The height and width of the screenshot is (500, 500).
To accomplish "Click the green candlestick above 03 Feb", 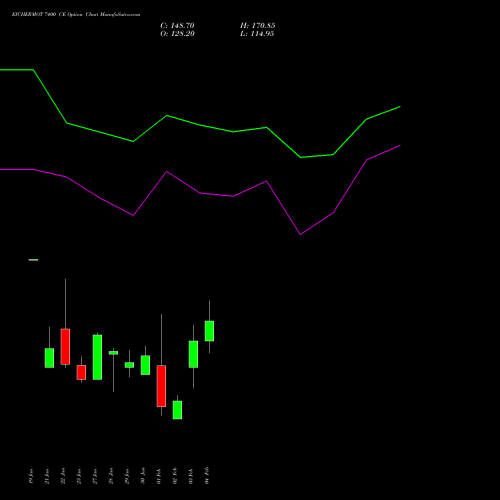I will click(193, 354).
